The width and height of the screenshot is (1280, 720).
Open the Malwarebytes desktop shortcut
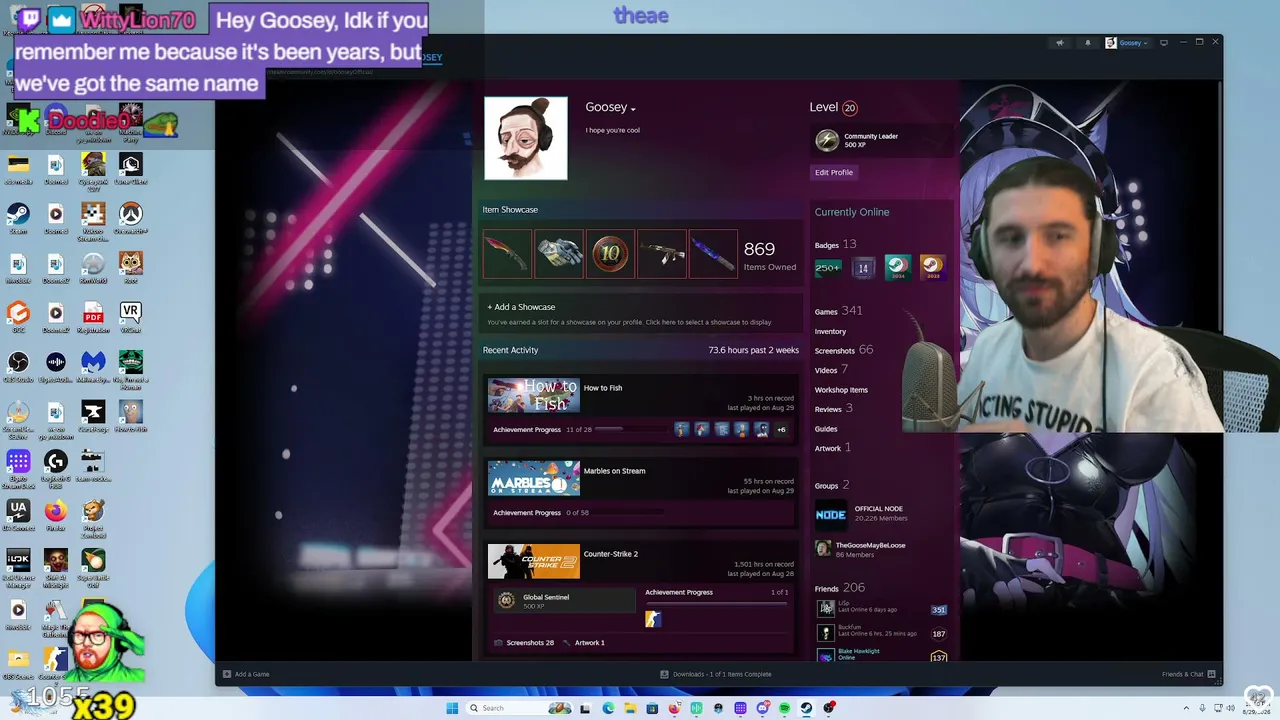pos(93,366)
